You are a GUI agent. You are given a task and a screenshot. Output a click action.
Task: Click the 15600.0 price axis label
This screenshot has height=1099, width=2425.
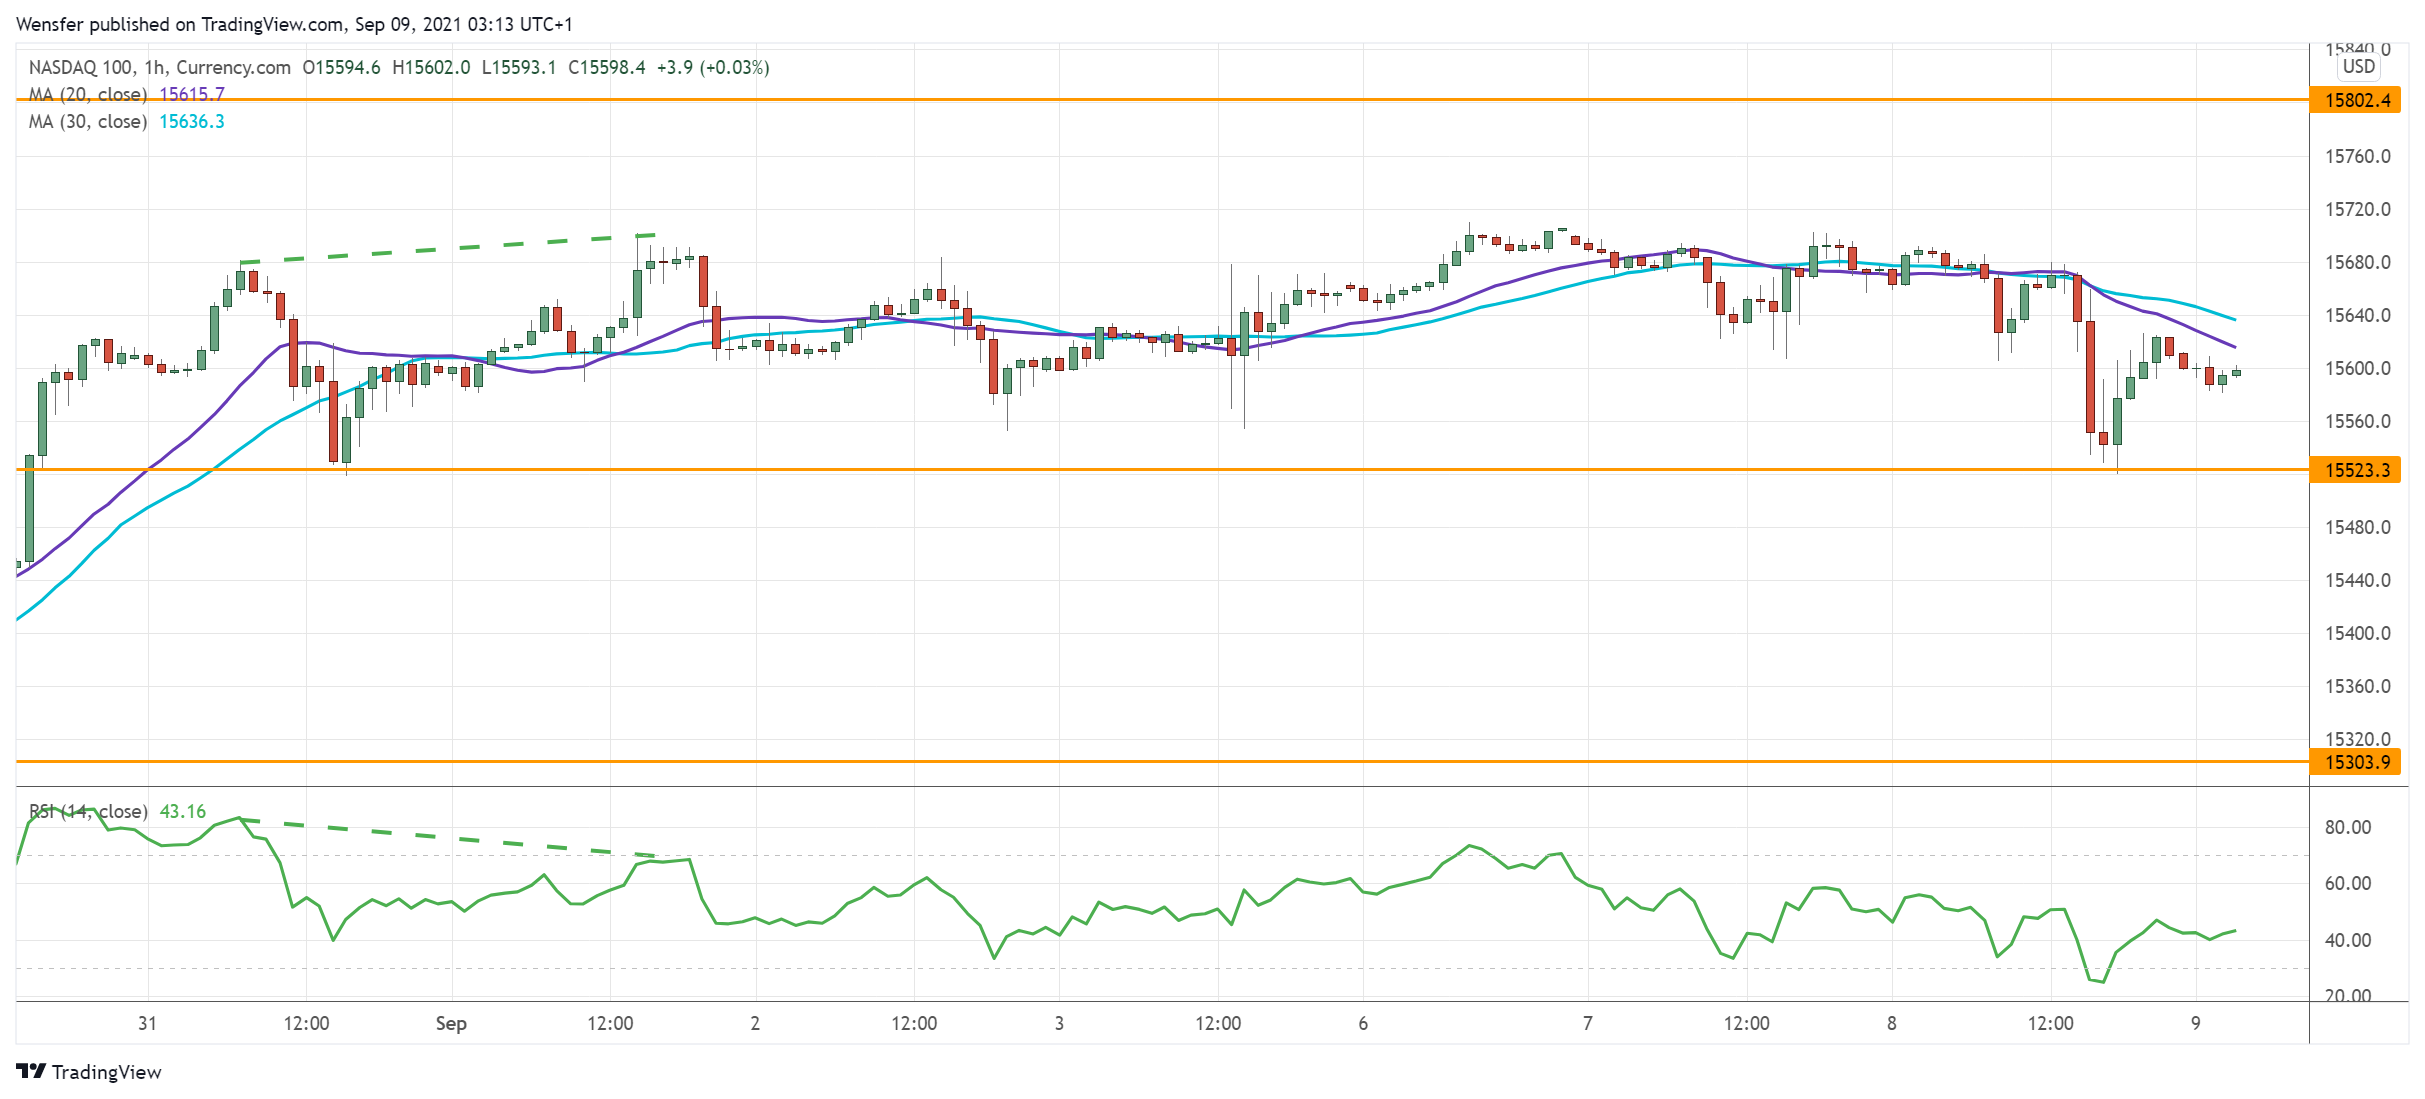[x=2357, y=368]
